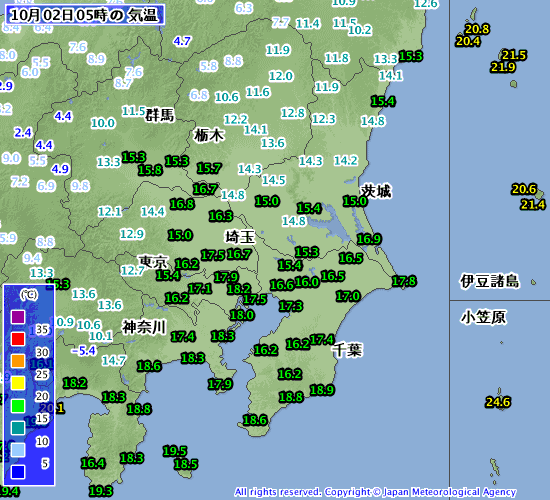Select the 21.5 island temperature reading
550x500 pixels.
(514, 55)
